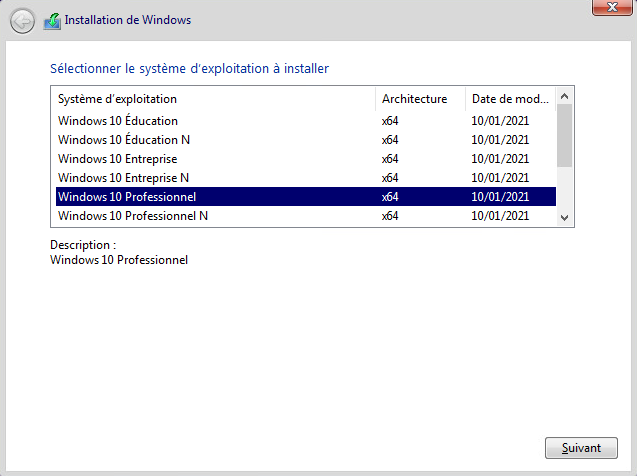Click the date cell for Windows 10 Éducation N
This screenshot has height=476, width=637.
click(500, 140)
